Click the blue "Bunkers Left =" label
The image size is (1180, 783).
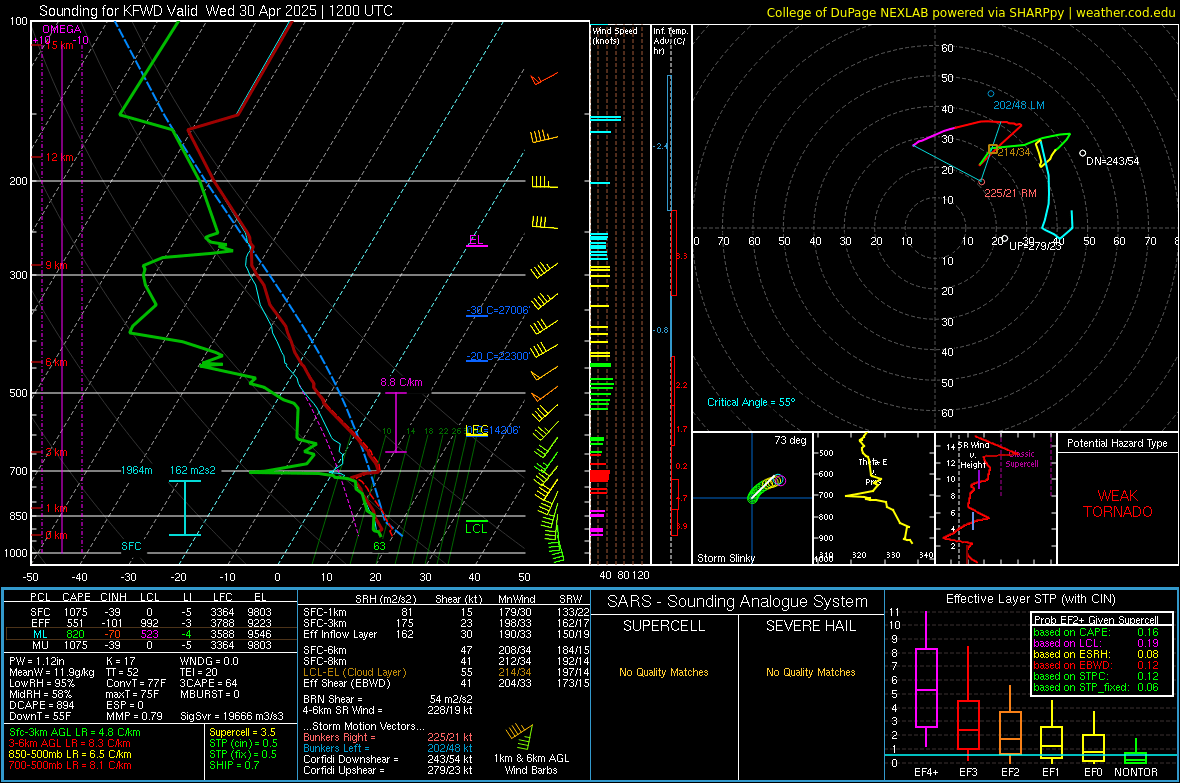coord(336,748)
